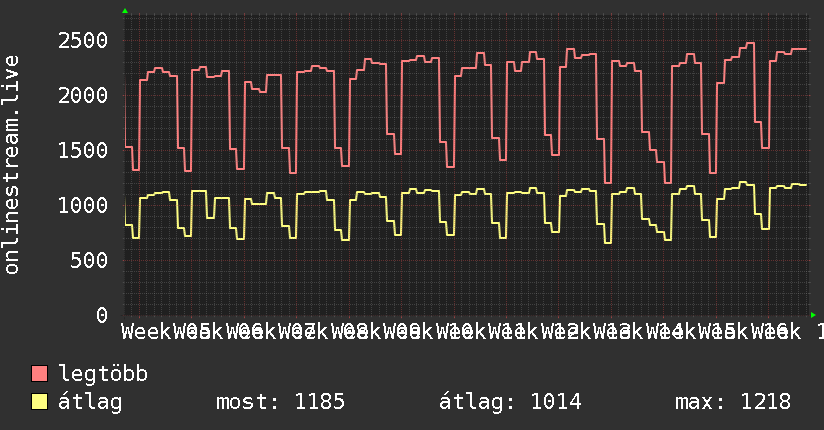The height and width of the screenshot is (430, 824).
Task: Click the 'max: 1218' statistic
Action: click(733, 402)
